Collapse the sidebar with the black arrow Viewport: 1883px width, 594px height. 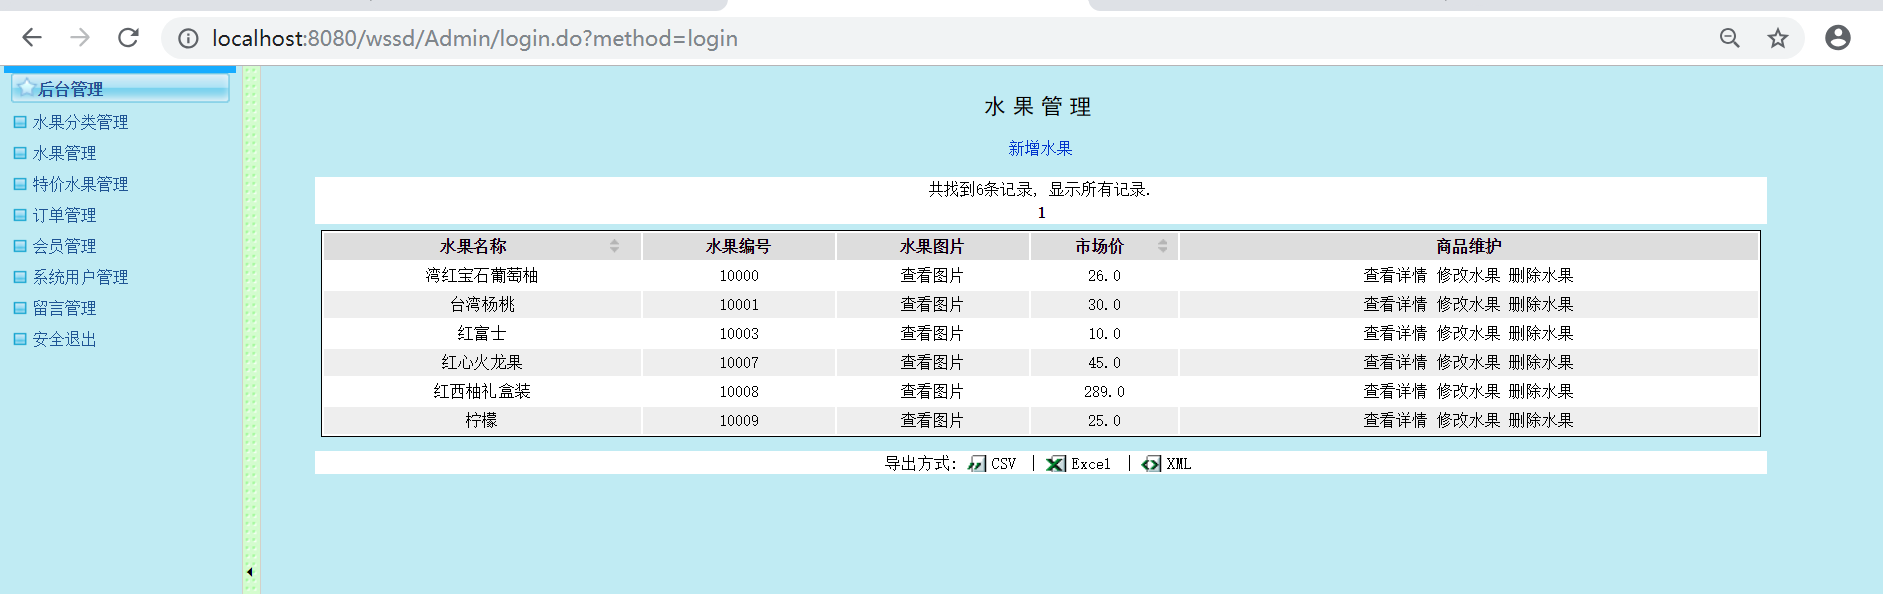(x=249, y=572)
